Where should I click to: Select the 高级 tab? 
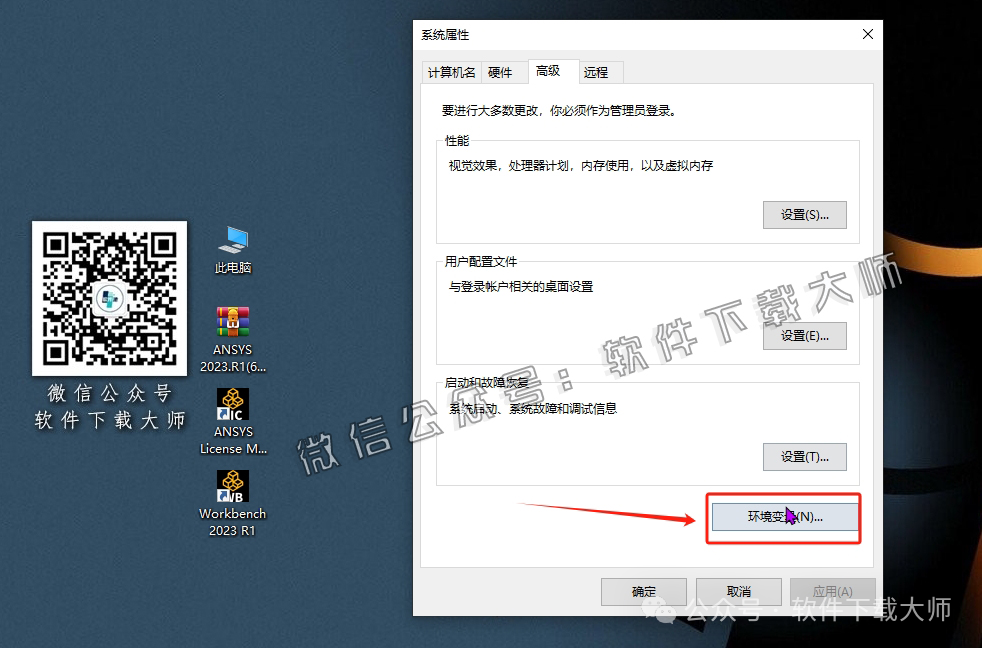pyautogui.click(x=553, y=72)
